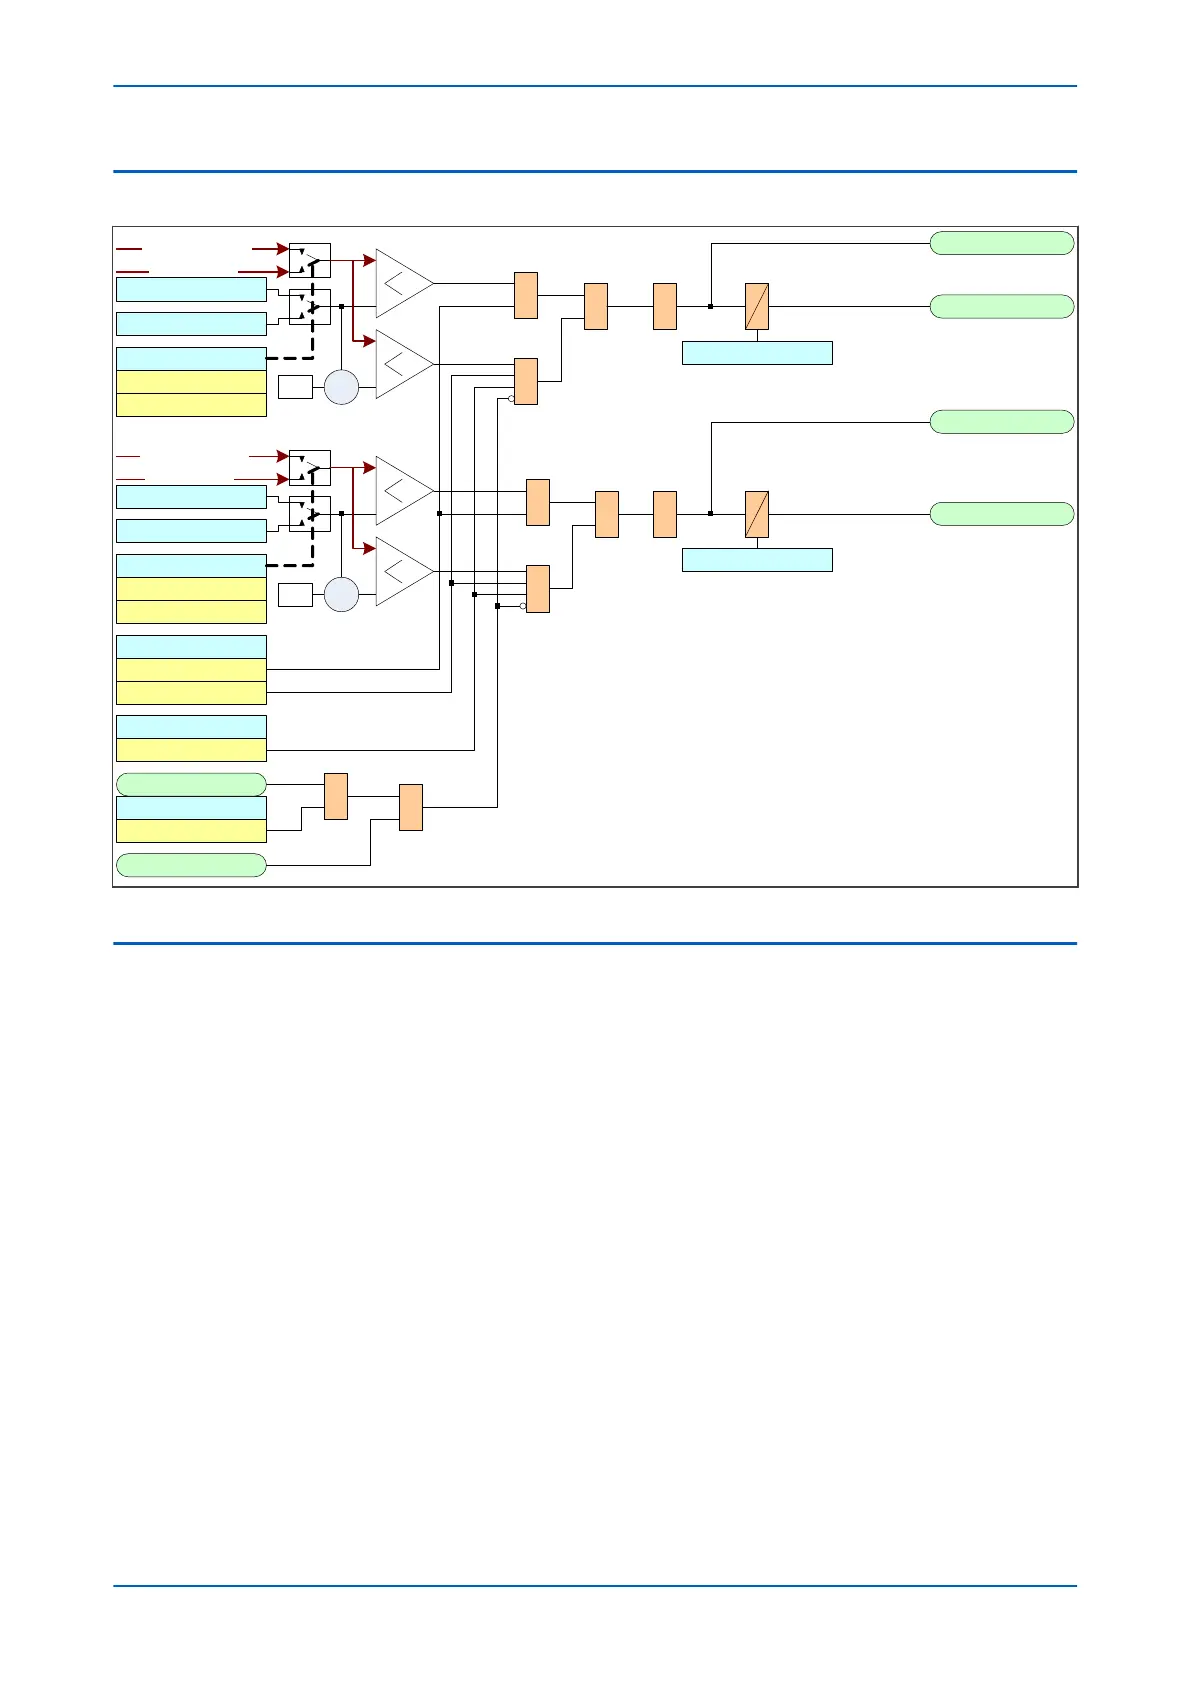Click the upper grey circle symbol
Screen dimensions: 1191x1684
point(342,387)
